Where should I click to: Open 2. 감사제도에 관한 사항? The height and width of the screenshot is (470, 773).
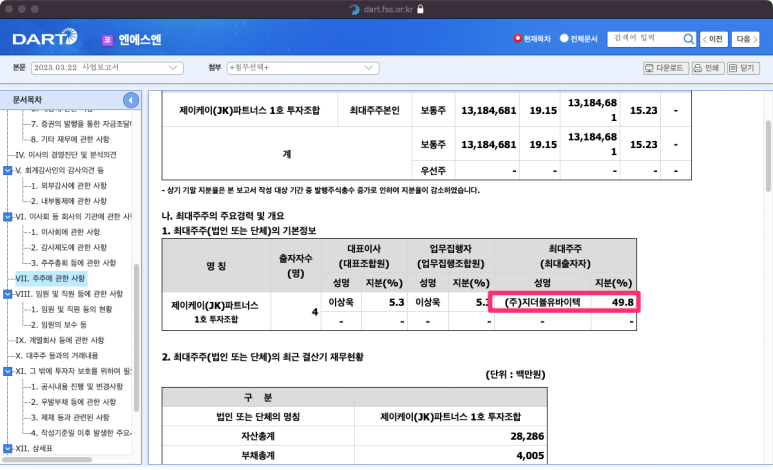click(x=69, y=248)
